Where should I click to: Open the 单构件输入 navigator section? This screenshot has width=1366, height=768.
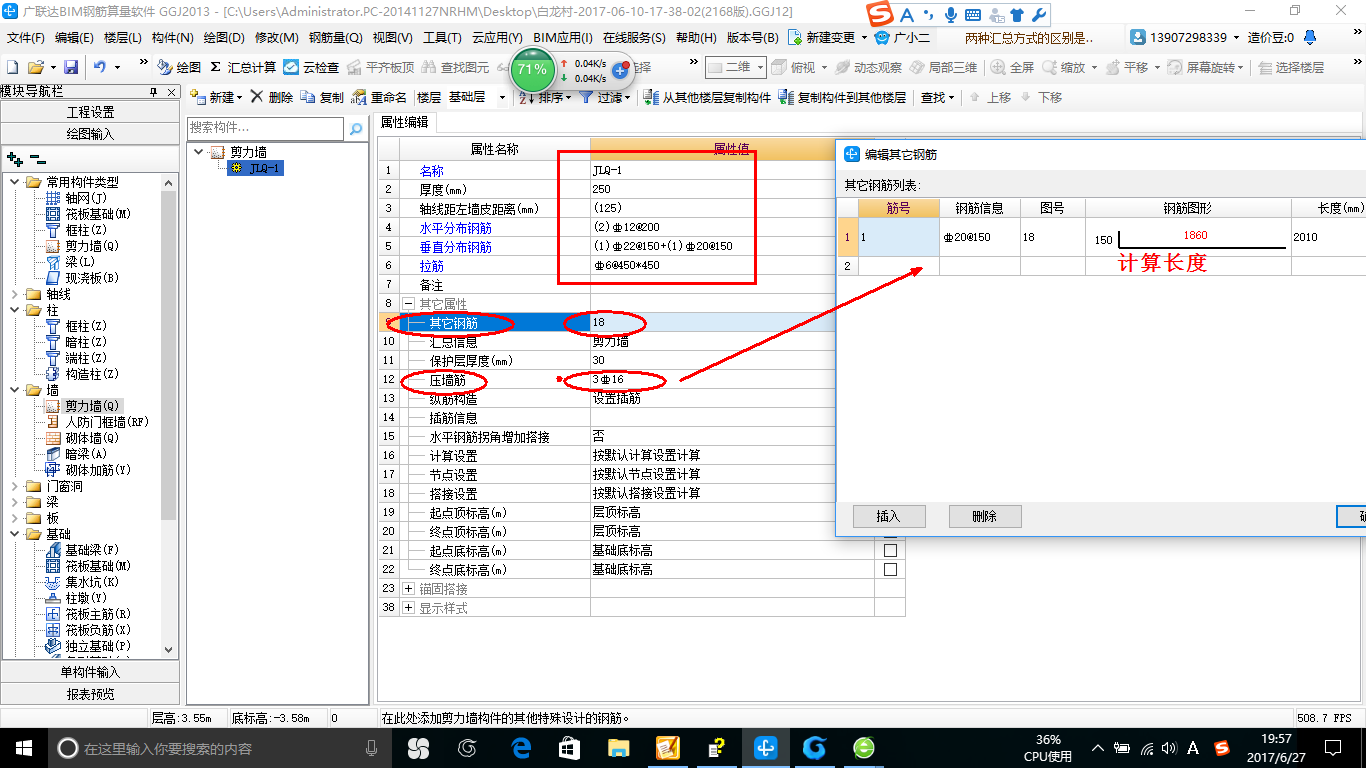pos(91,672)
